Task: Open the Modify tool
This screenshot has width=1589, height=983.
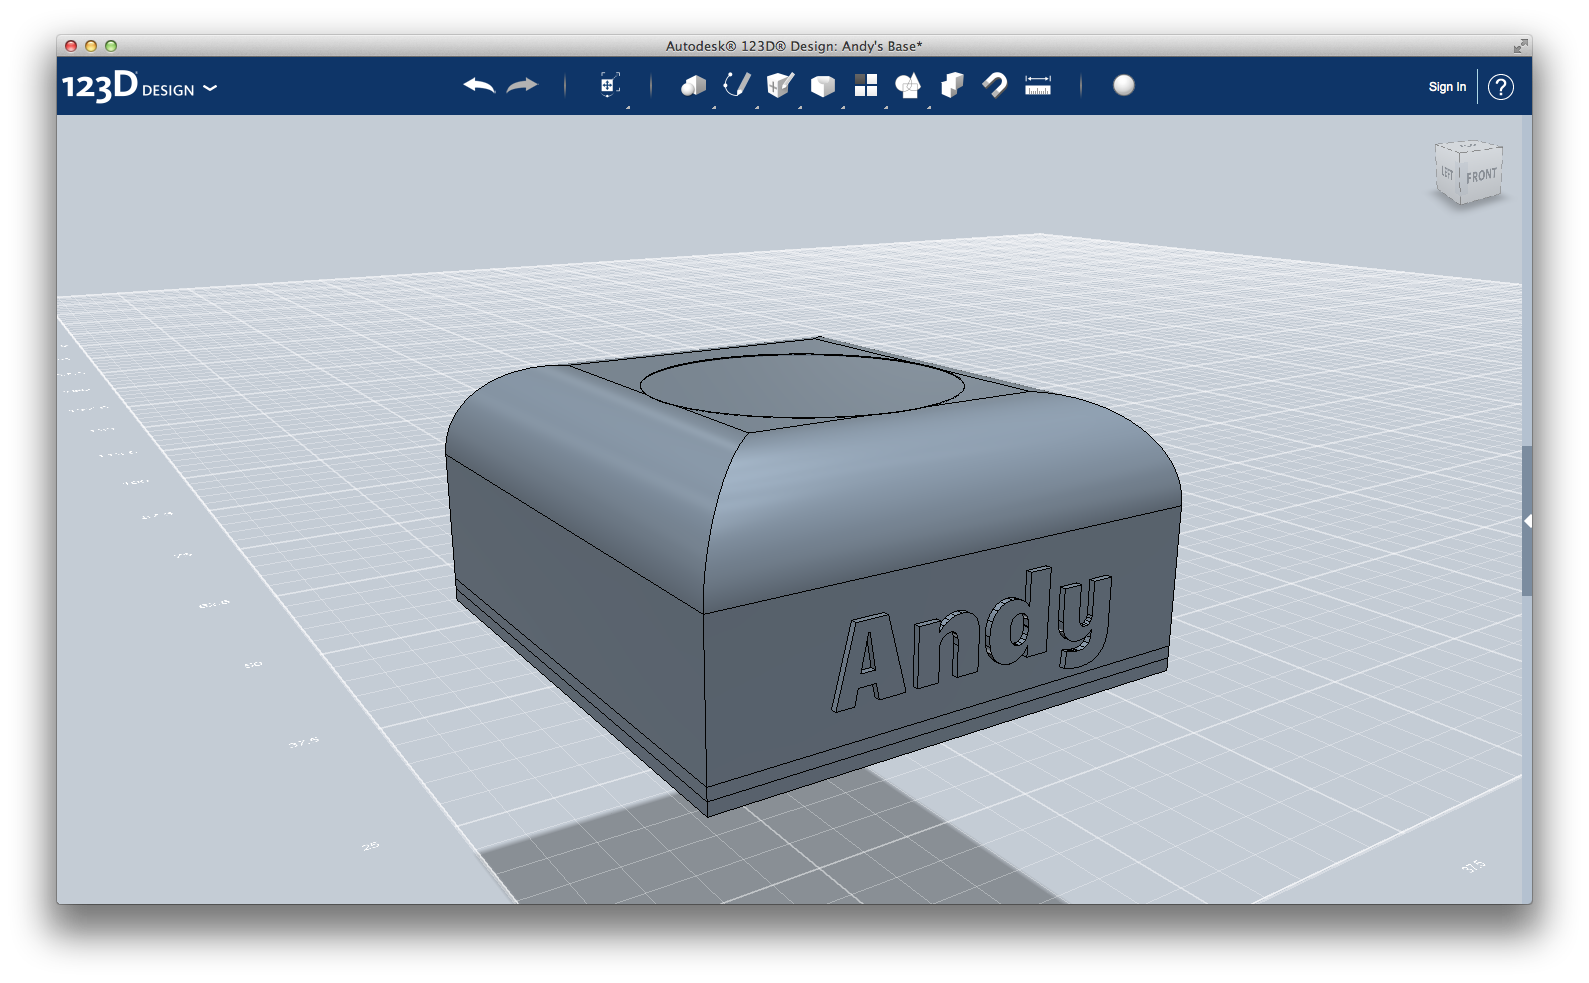Action: [822, 86]
